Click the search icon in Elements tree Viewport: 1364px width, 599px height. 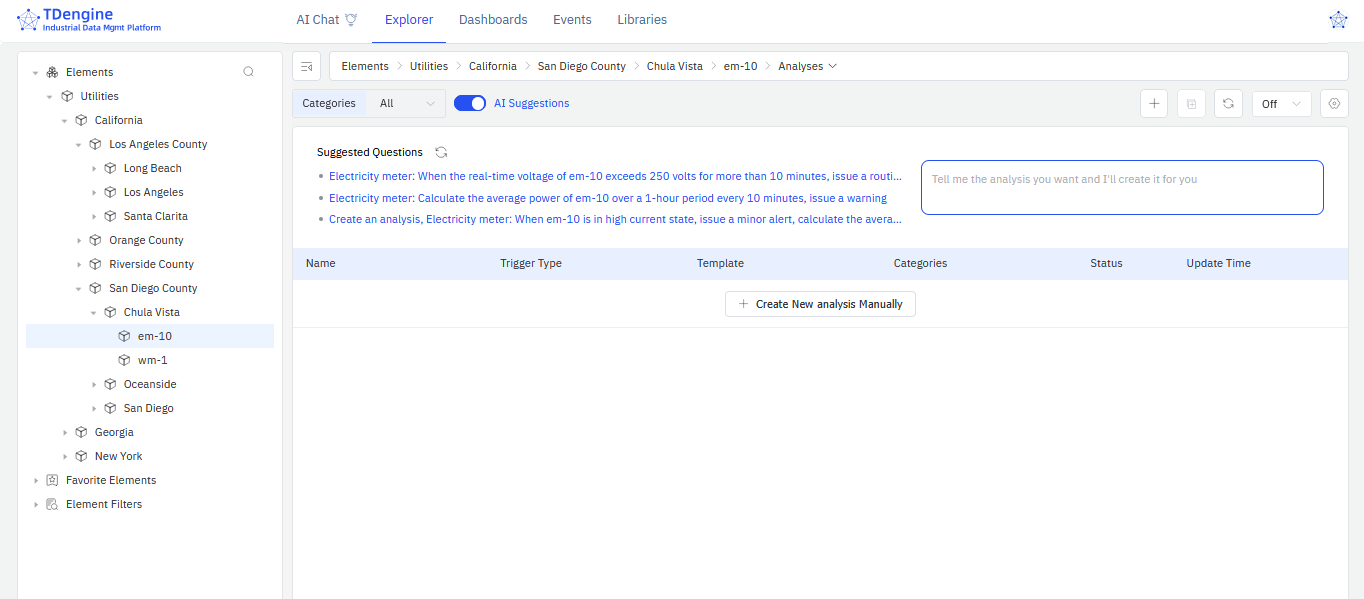coord(249,72)
